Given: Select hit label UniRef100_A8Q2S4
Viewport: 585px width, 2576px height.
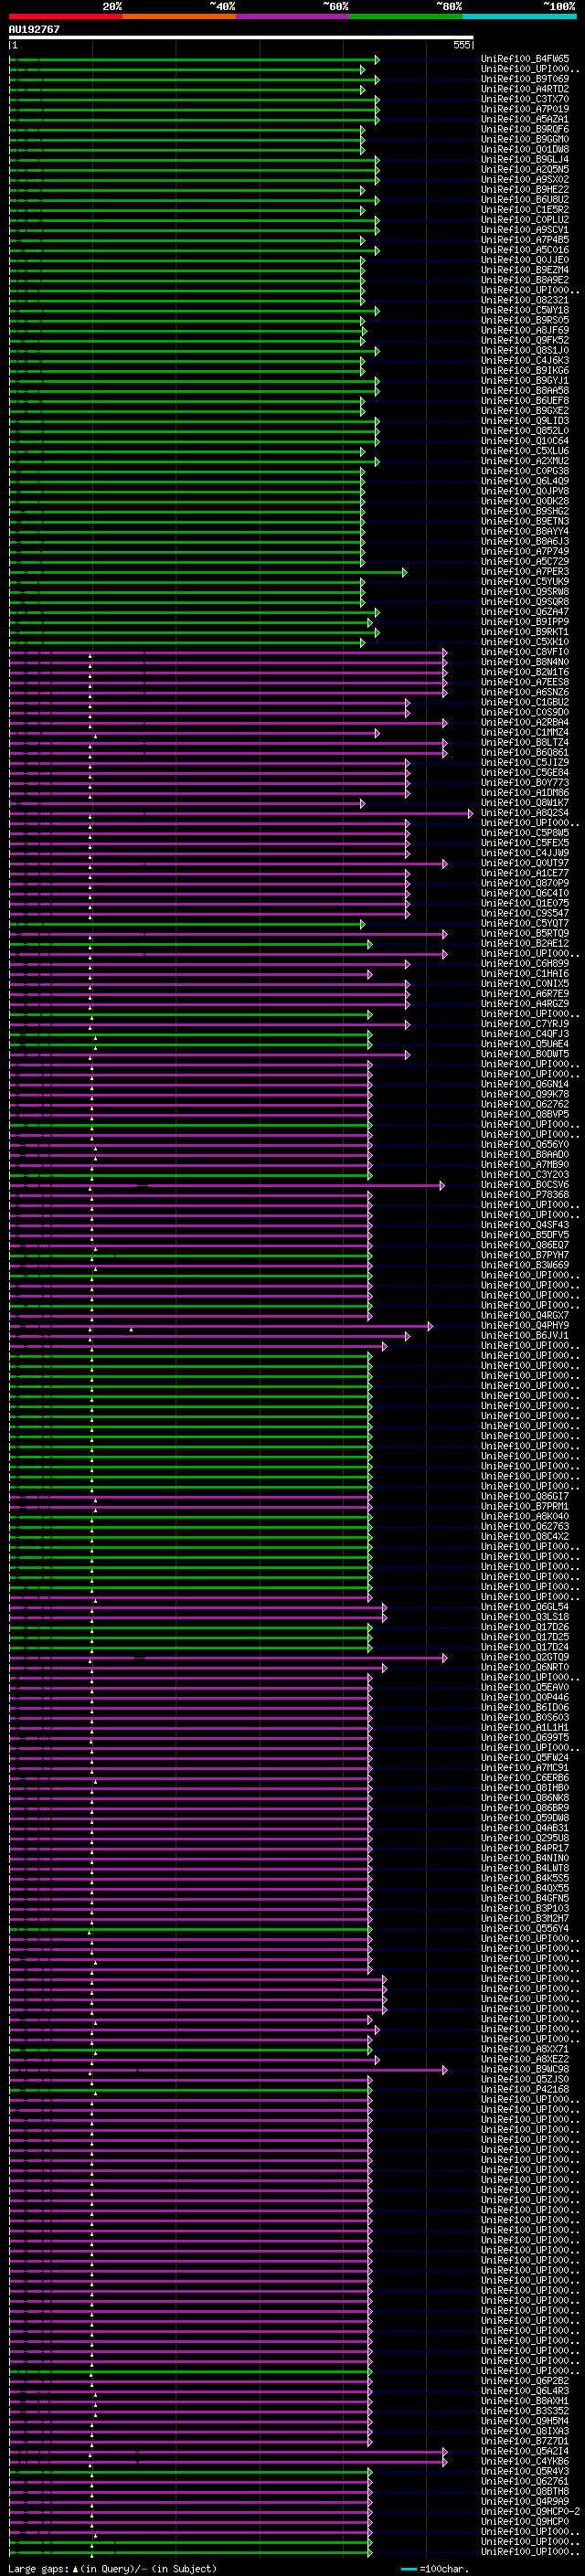Looking at the screenshot, I should 525,813.
